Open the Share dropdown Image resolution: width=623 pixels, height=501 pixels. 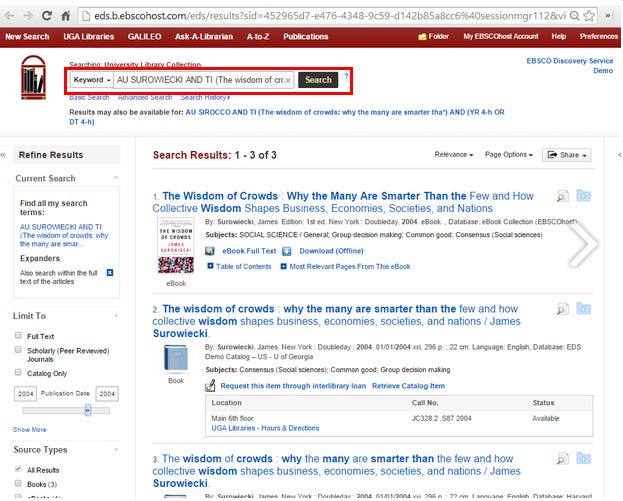click(567, 155)
